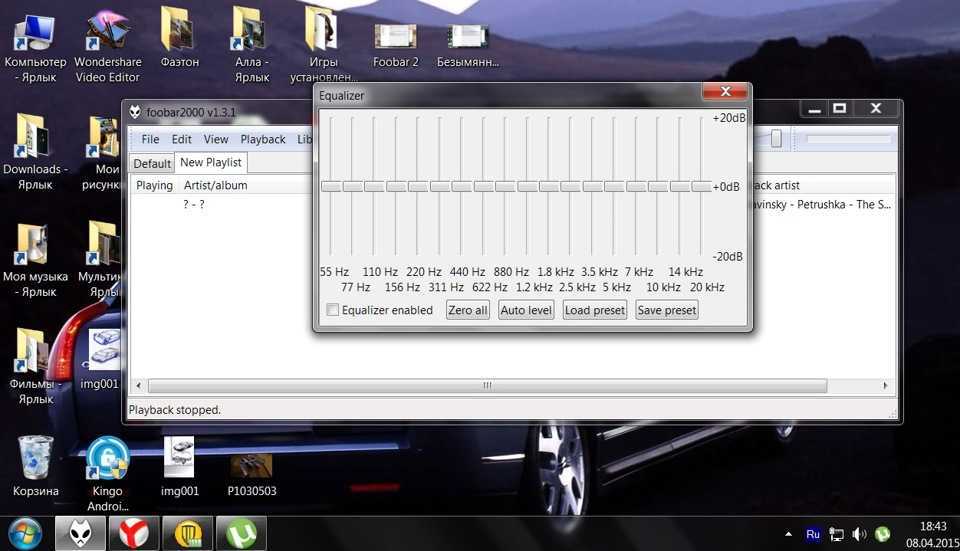Open the uTorrent taskbar icon
This screenshot has width=960, height=551.
241,534
